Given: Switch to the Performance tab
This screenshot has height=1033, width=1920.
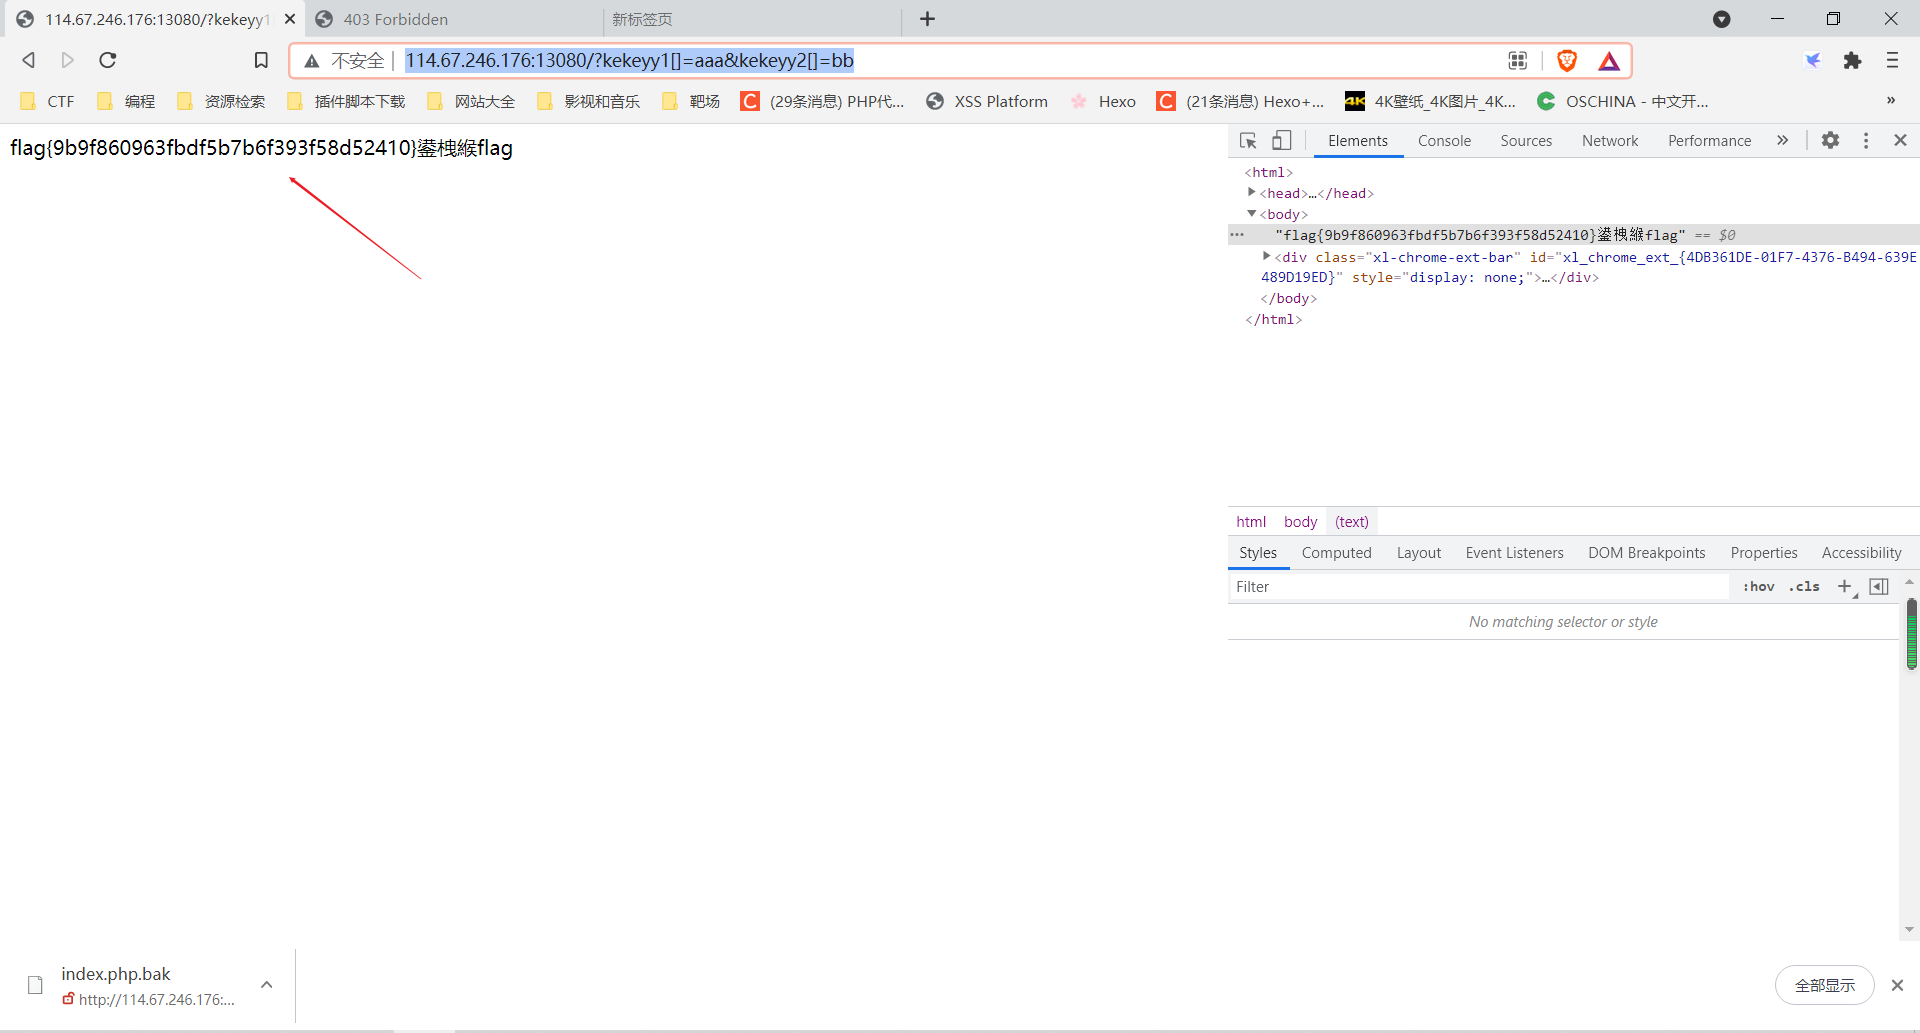Looking at the screenshot, I should pos(1709,141).
